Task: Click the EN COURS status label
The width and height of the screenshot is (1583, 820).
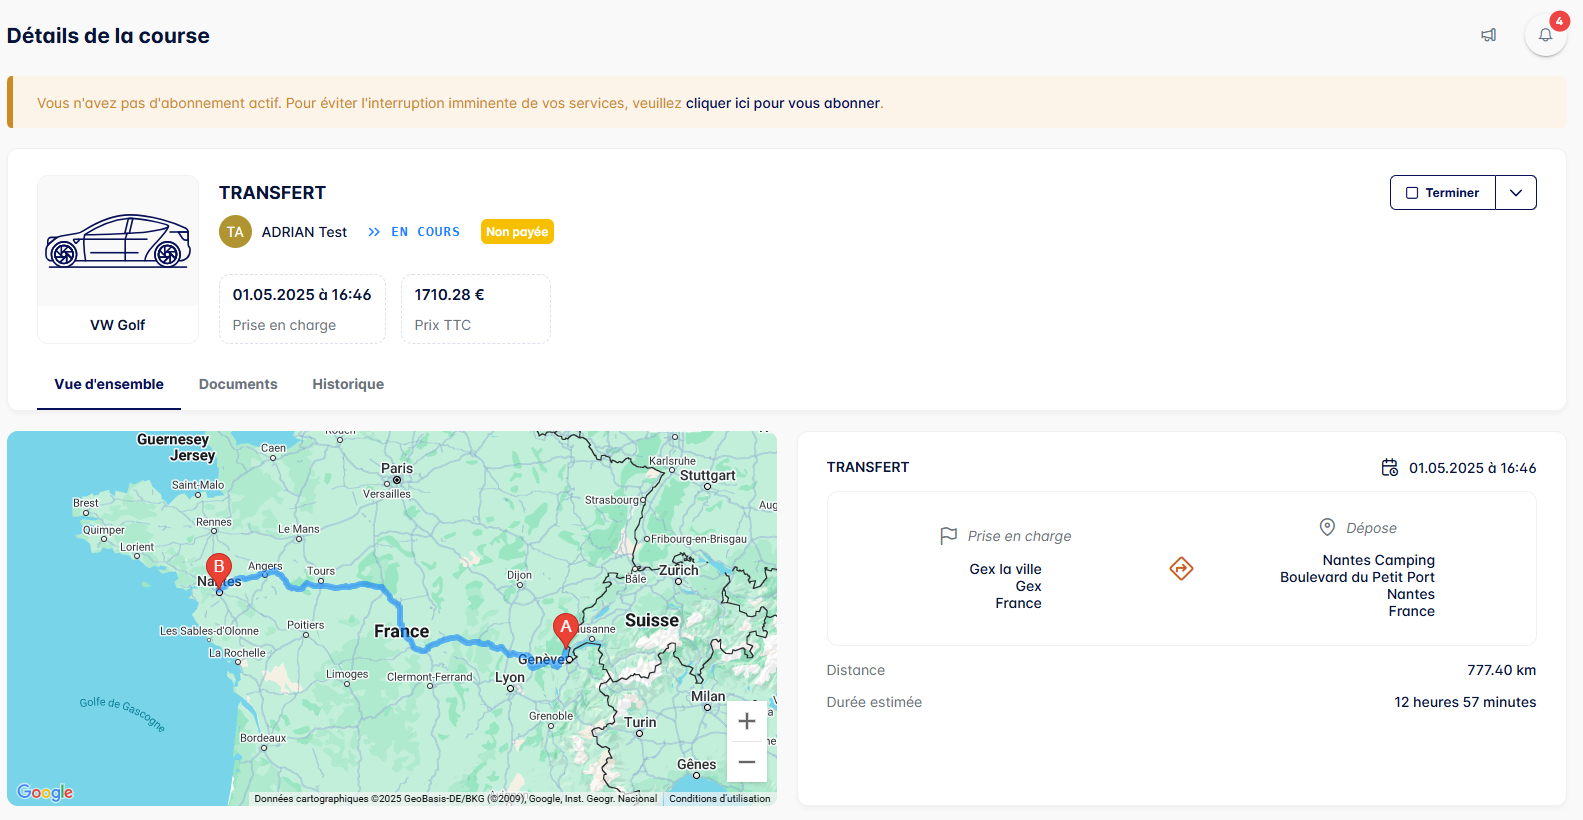Action: point(426,232)
